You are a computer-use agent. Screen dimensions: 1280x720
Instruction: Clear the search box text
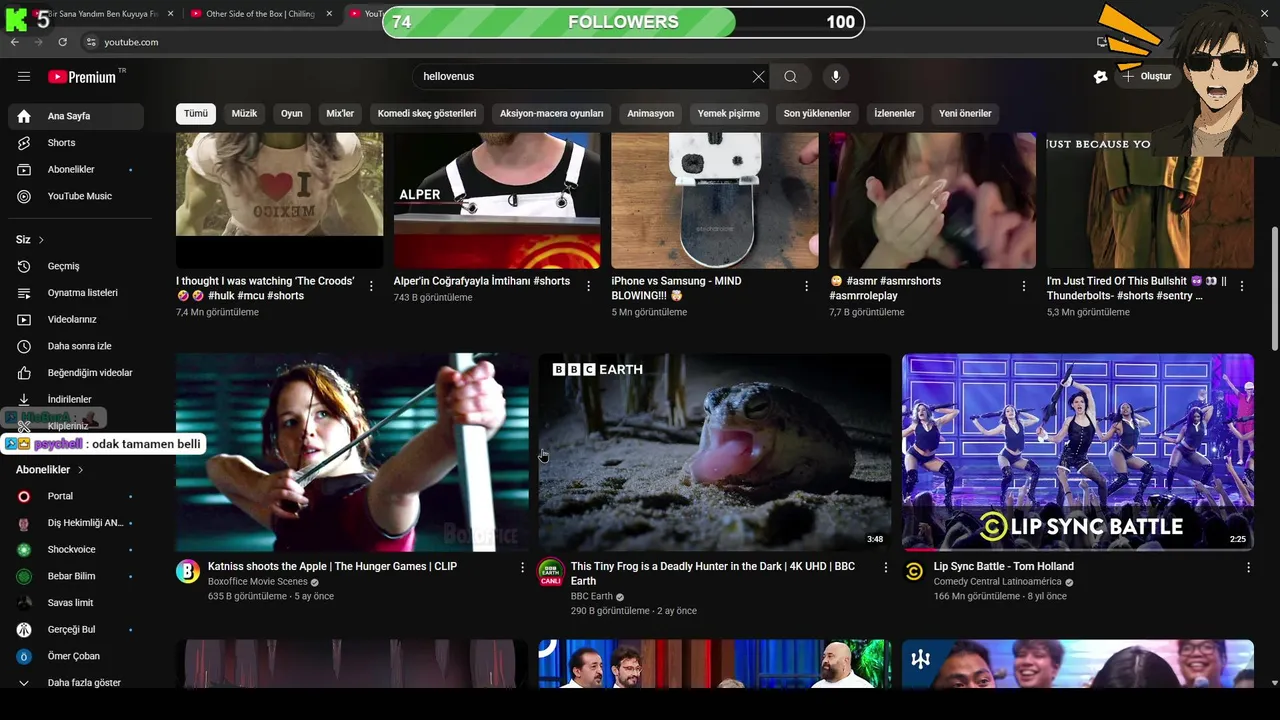(758, 77)
